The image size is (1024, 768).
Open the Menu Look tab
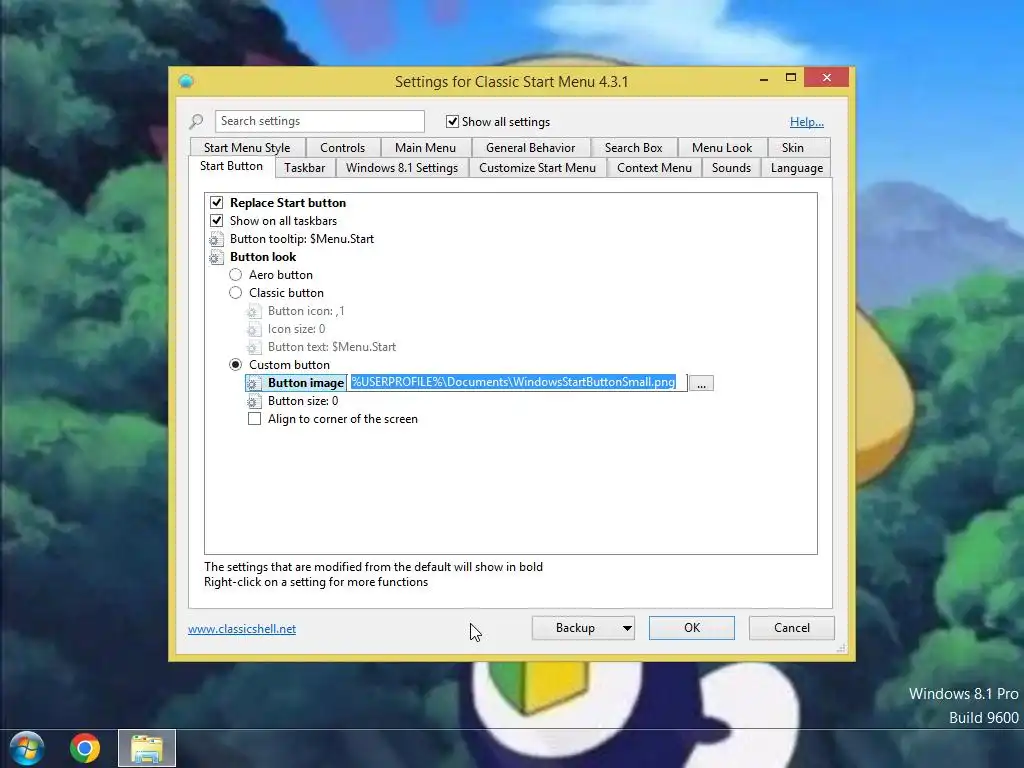[722, 148]
